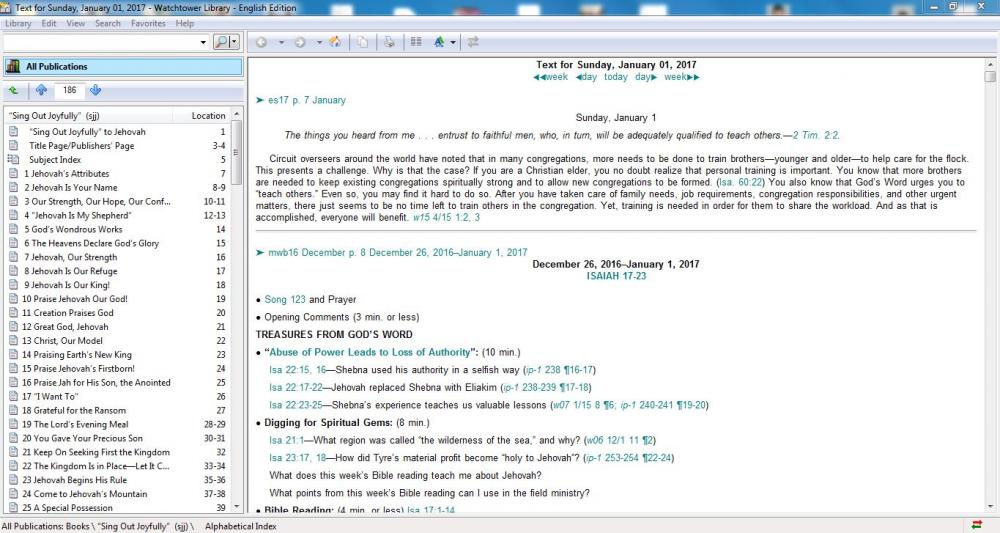Image resolution: width=1000 pixels, height=533 pixels.
Task: Toggle the column view icon
Action: [416, 42]
